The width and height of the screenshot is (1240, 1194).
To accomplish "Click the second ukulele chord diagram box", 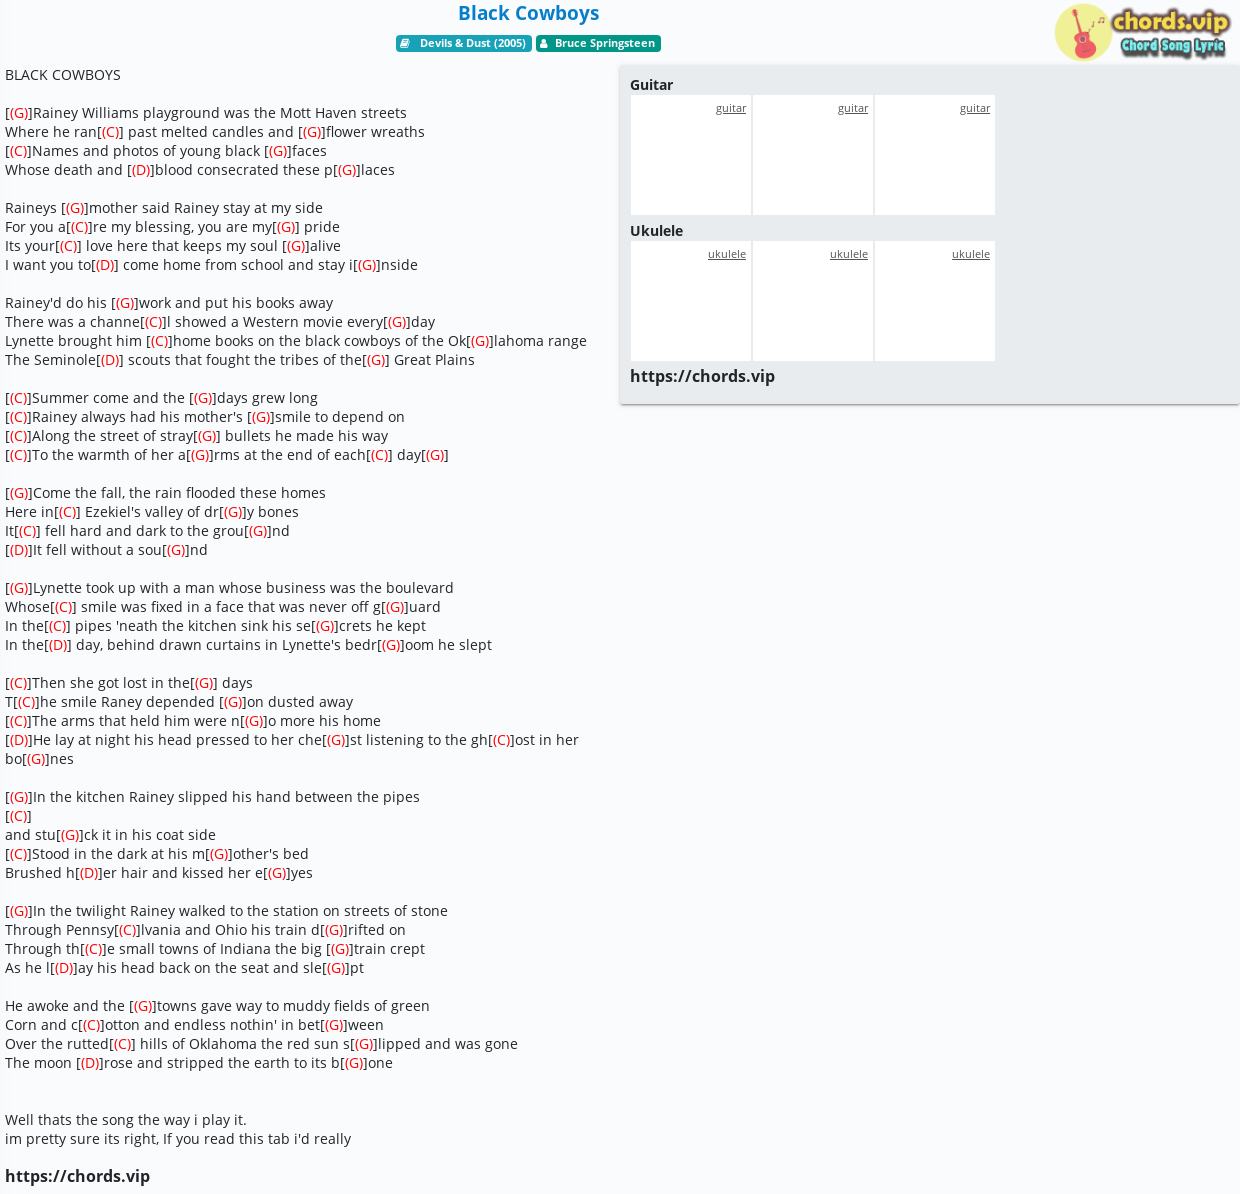I will tap(813, 301).
